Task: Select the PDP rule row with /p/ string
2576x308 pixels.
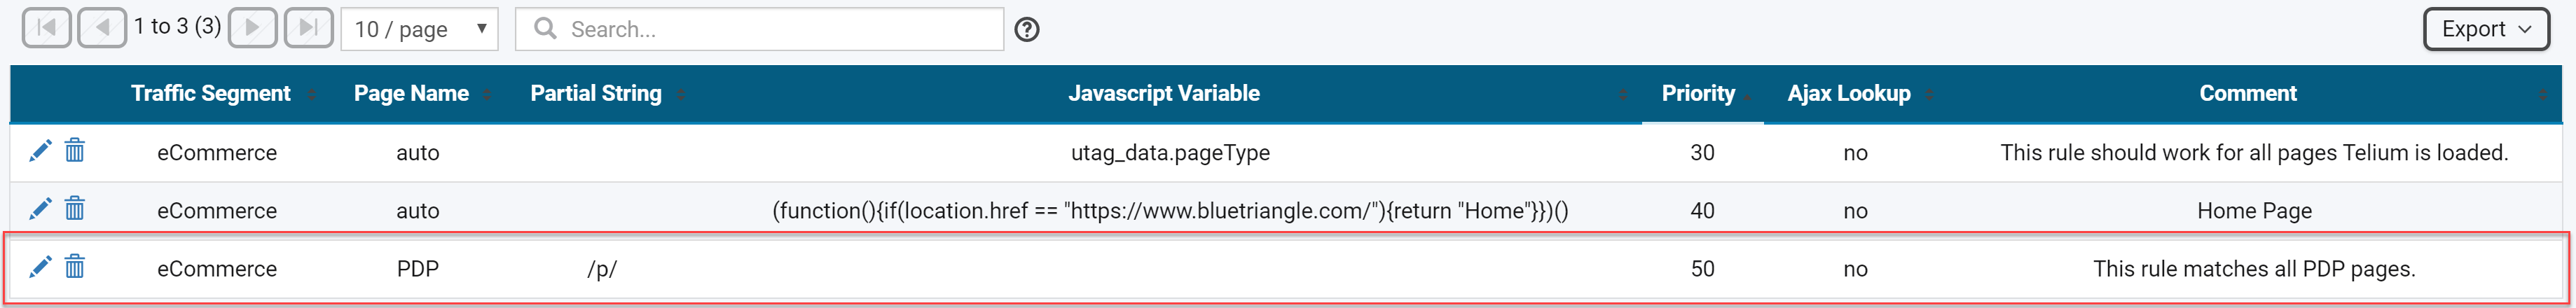Action: point(1287,268)
